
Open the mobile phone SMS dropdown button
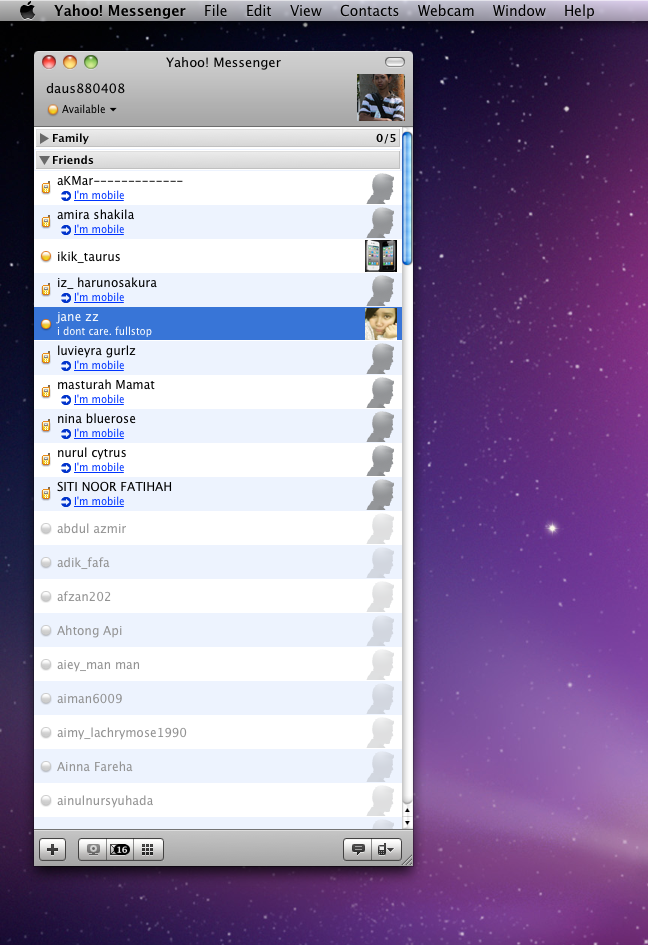pyautogui.click(x=386, y=849)
